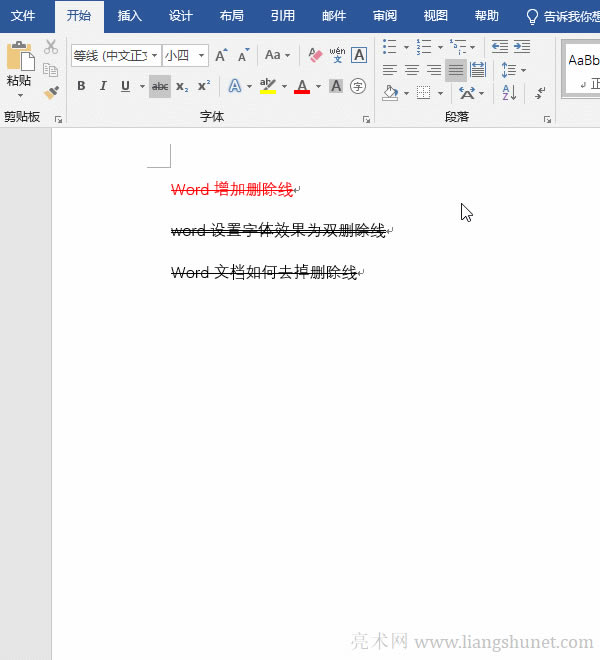Click the Format Painter brush icon
Image resolution: width=600 pixels, height=660 pixels.
coord(51,92)
